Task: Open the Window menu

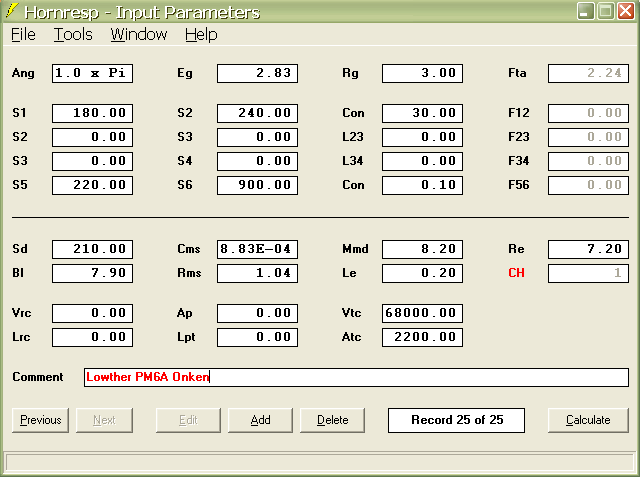Action: (139, 35)
